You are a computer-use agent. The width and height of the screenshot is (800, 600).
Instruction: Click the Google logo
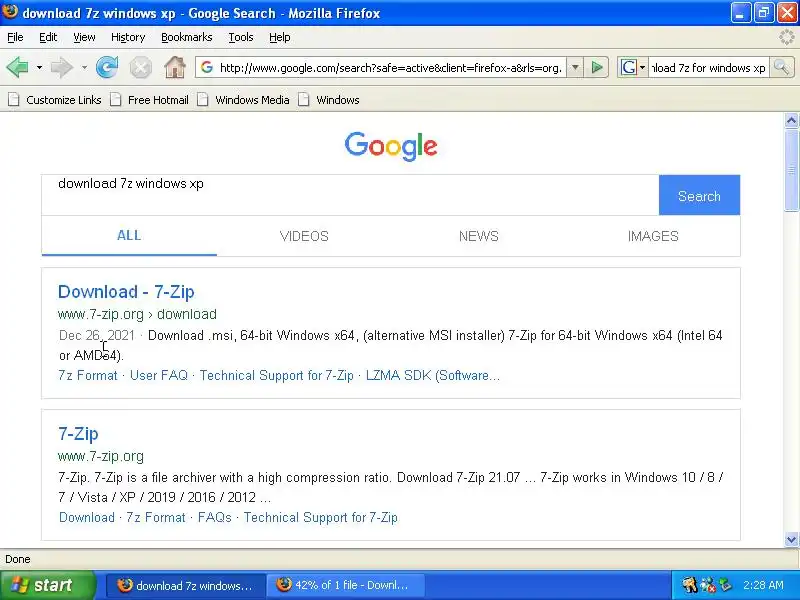tap(391, 146)
